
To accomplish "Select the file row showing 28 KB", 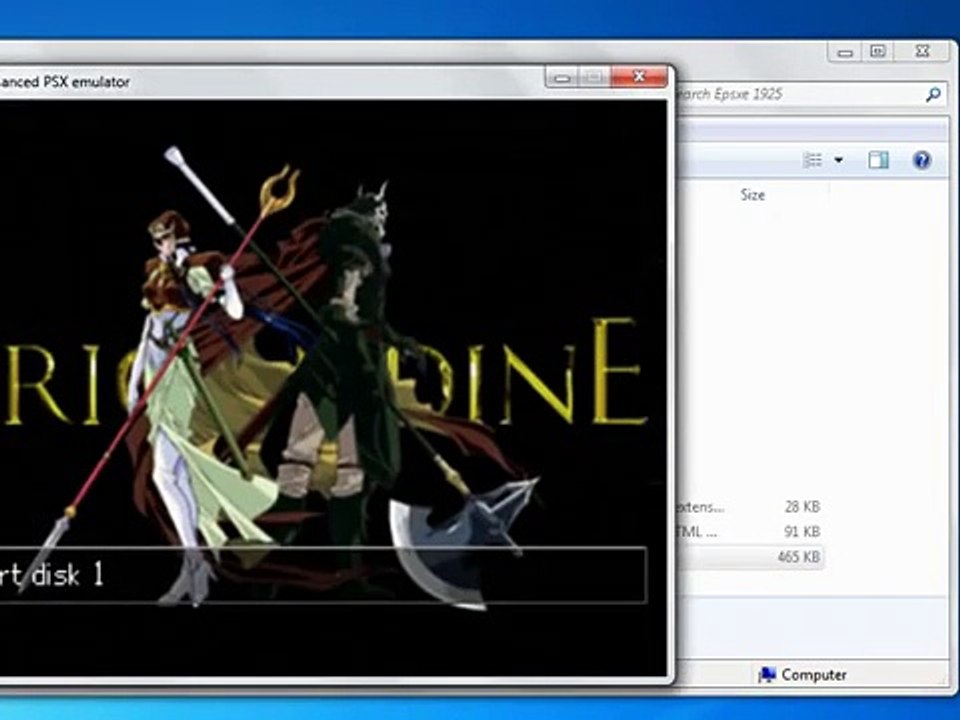I will 750,507.
